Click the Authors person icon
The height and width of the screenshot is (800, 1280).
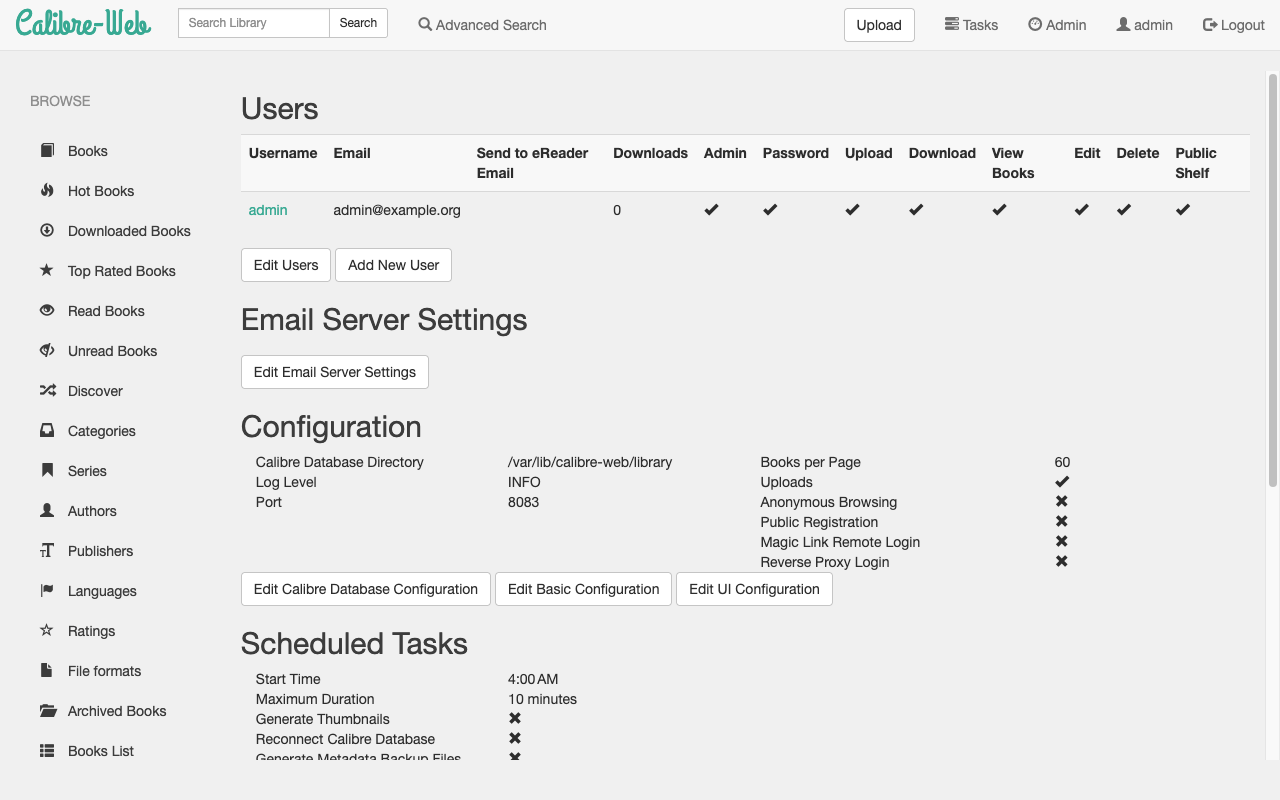[x=47, y=510]
